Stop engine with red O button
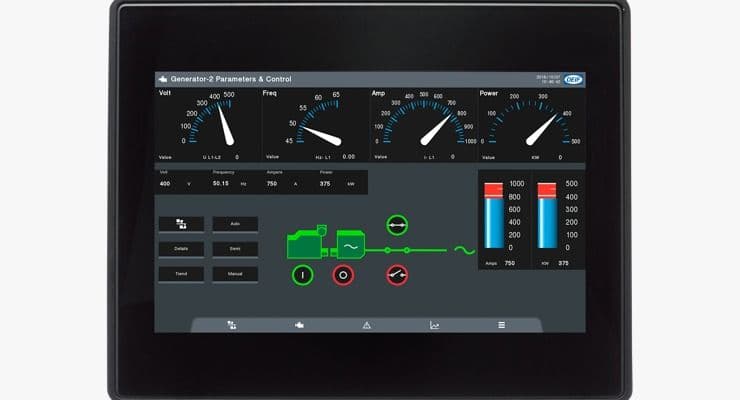Screen dimensions: 740x400 (x=343, y=275)
